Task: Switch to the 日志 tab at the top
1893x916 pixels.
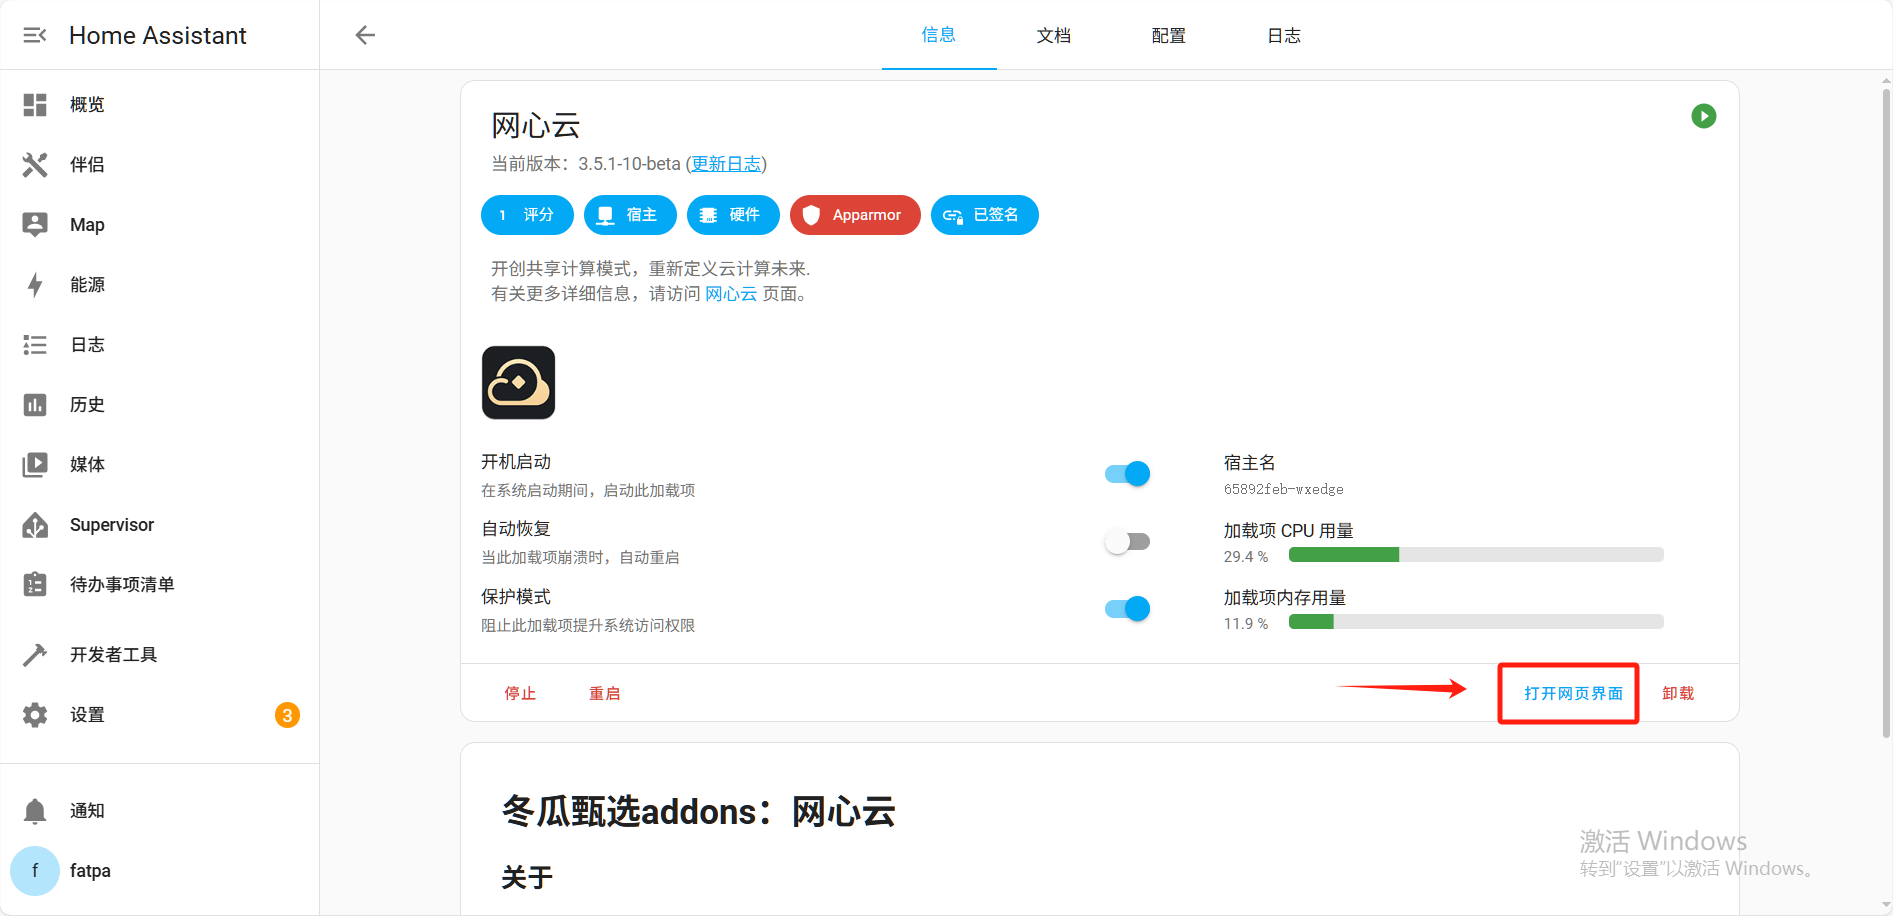Action: click(x=1284, y=35)
